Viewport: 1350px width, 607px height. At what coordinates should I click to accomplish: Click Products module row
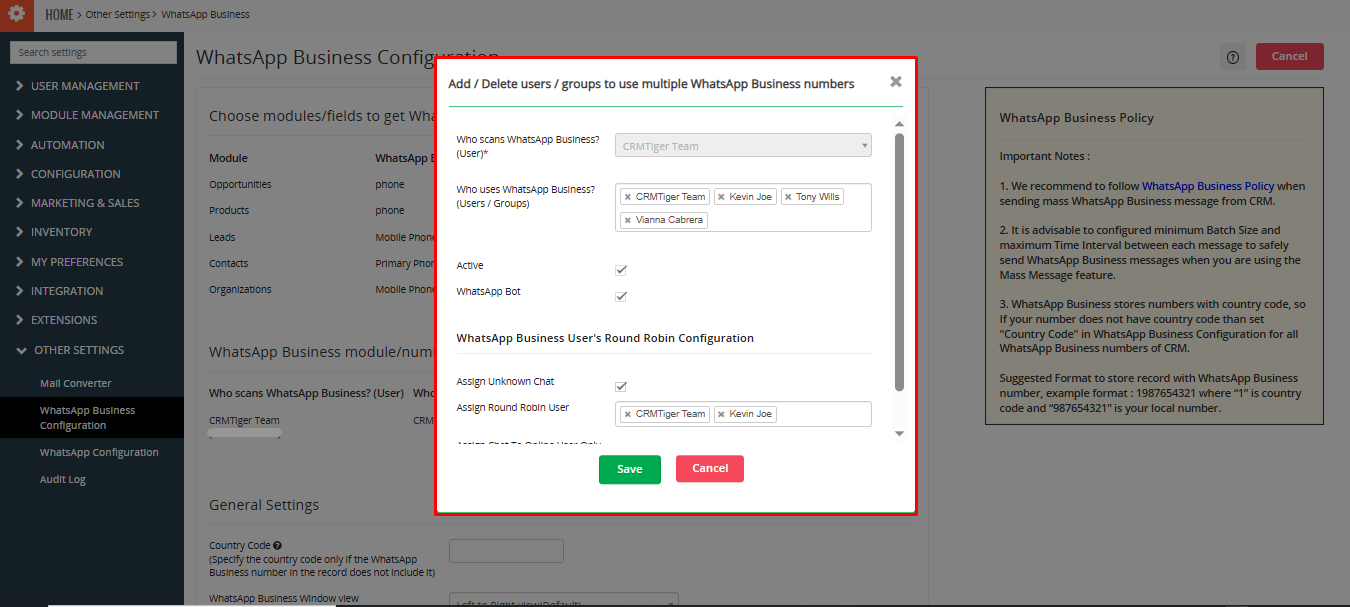coord(229,210)
